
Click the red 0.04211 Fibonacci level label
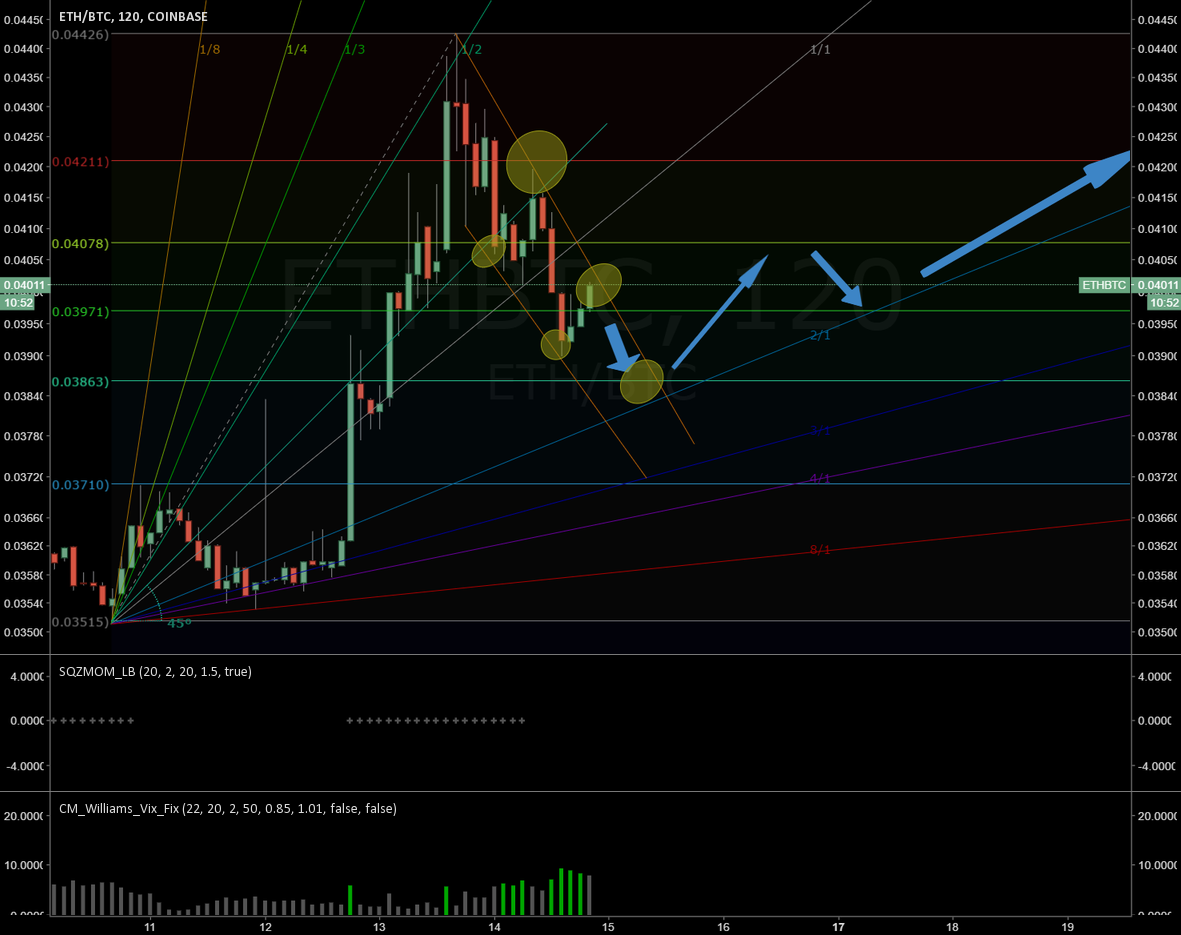coord(81,161)
